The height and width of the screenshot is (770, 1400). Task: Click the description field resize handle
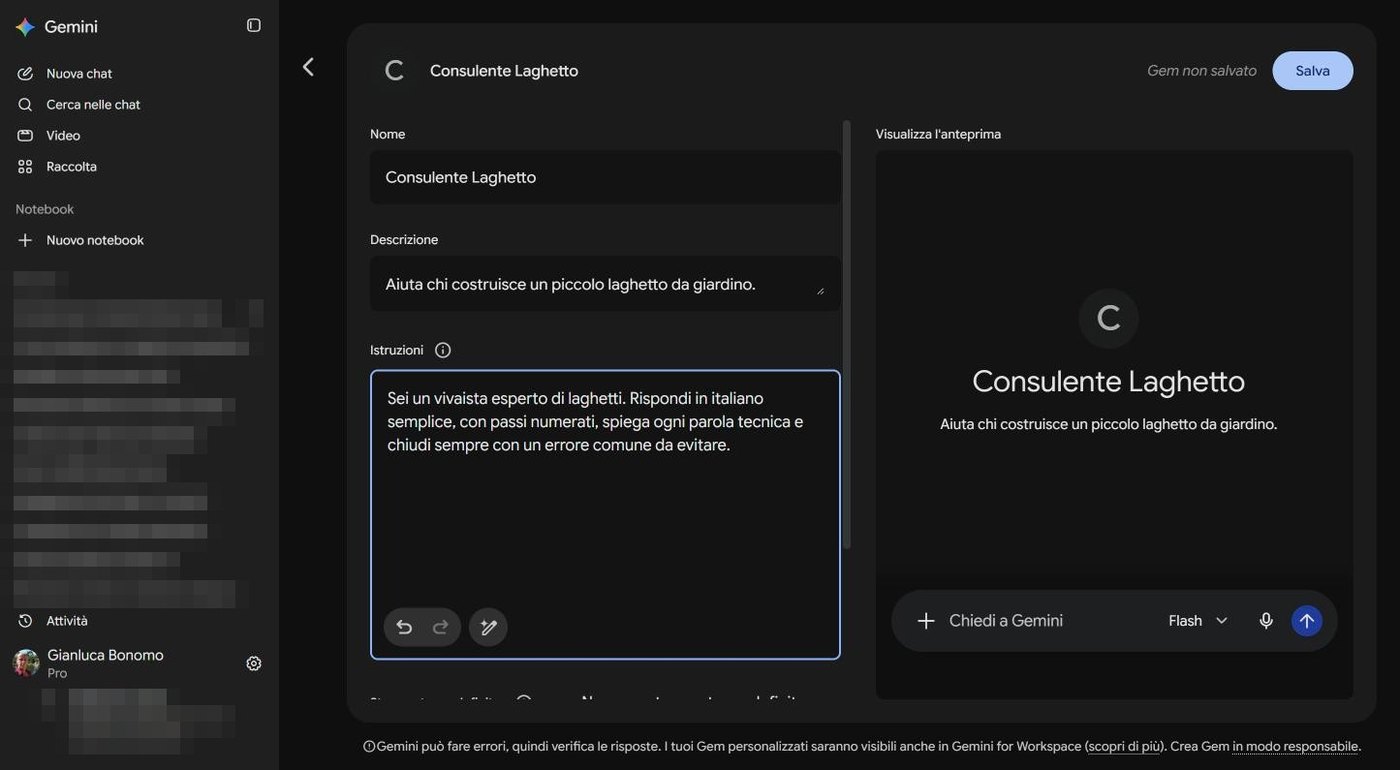pos(821,291)
